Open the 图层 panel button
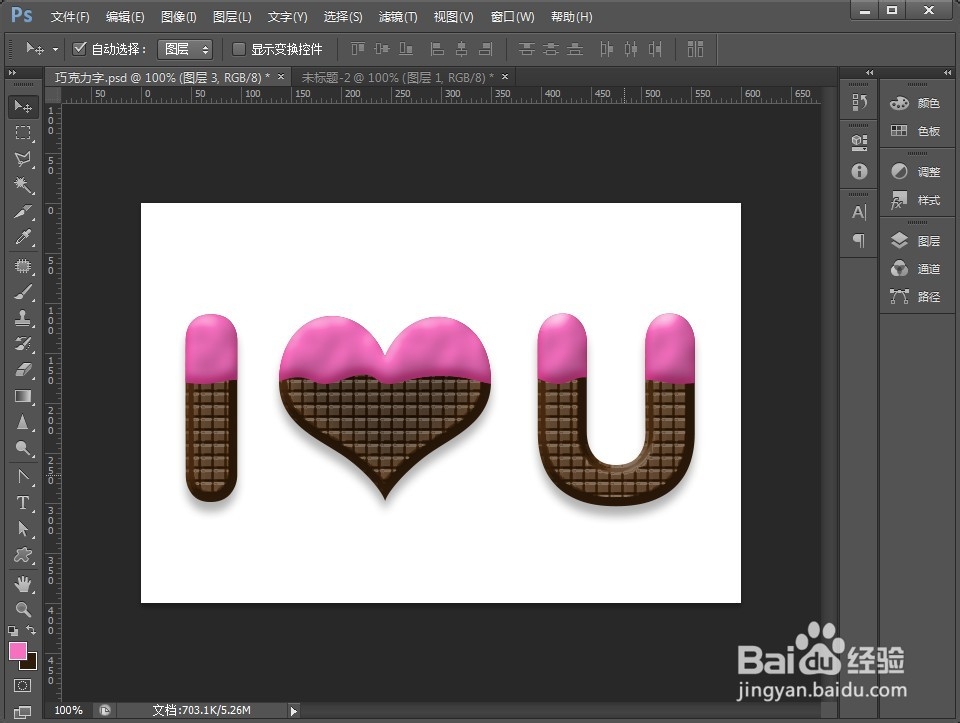Viewport: 960px width, 723px height. (917, 241)
